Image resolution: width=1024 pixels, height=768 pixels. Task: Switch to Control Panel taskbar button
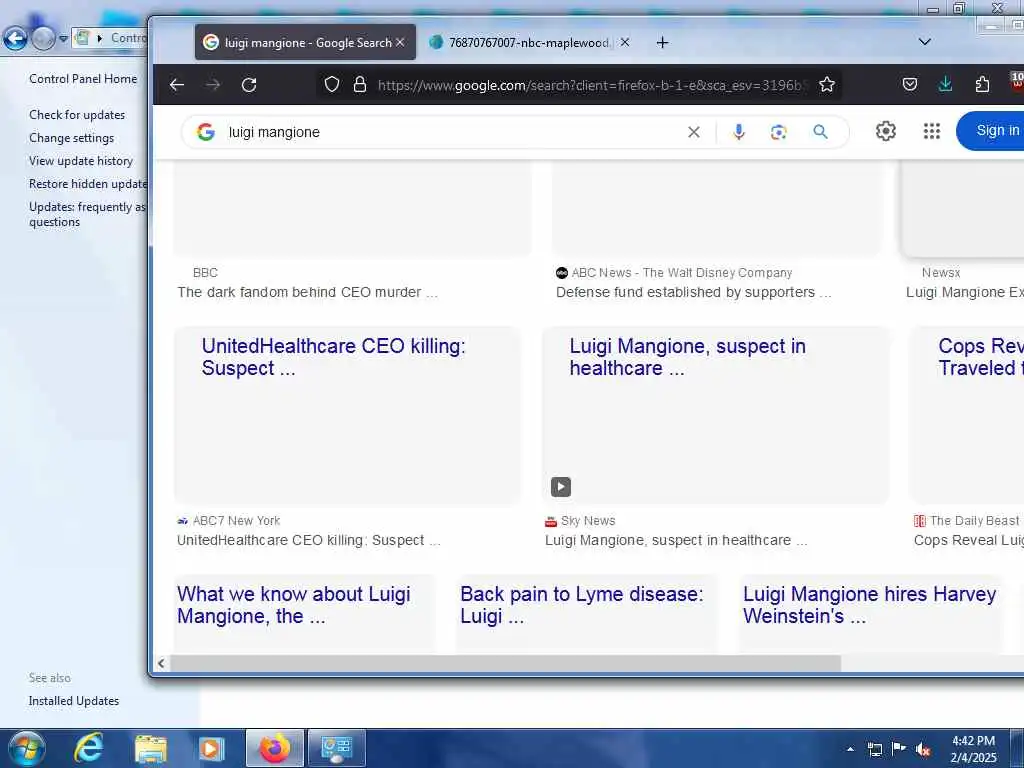(336, 748)
